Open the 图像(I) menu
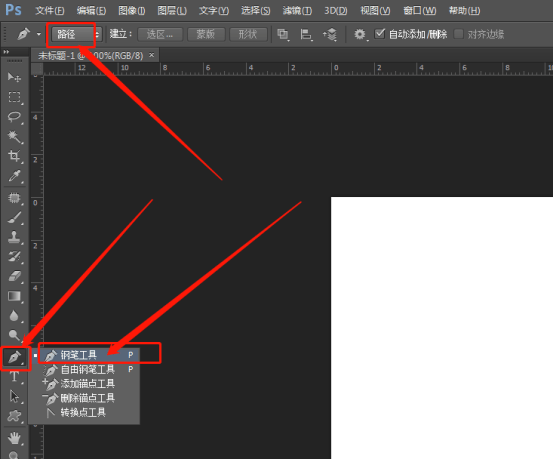 point(131,11)
